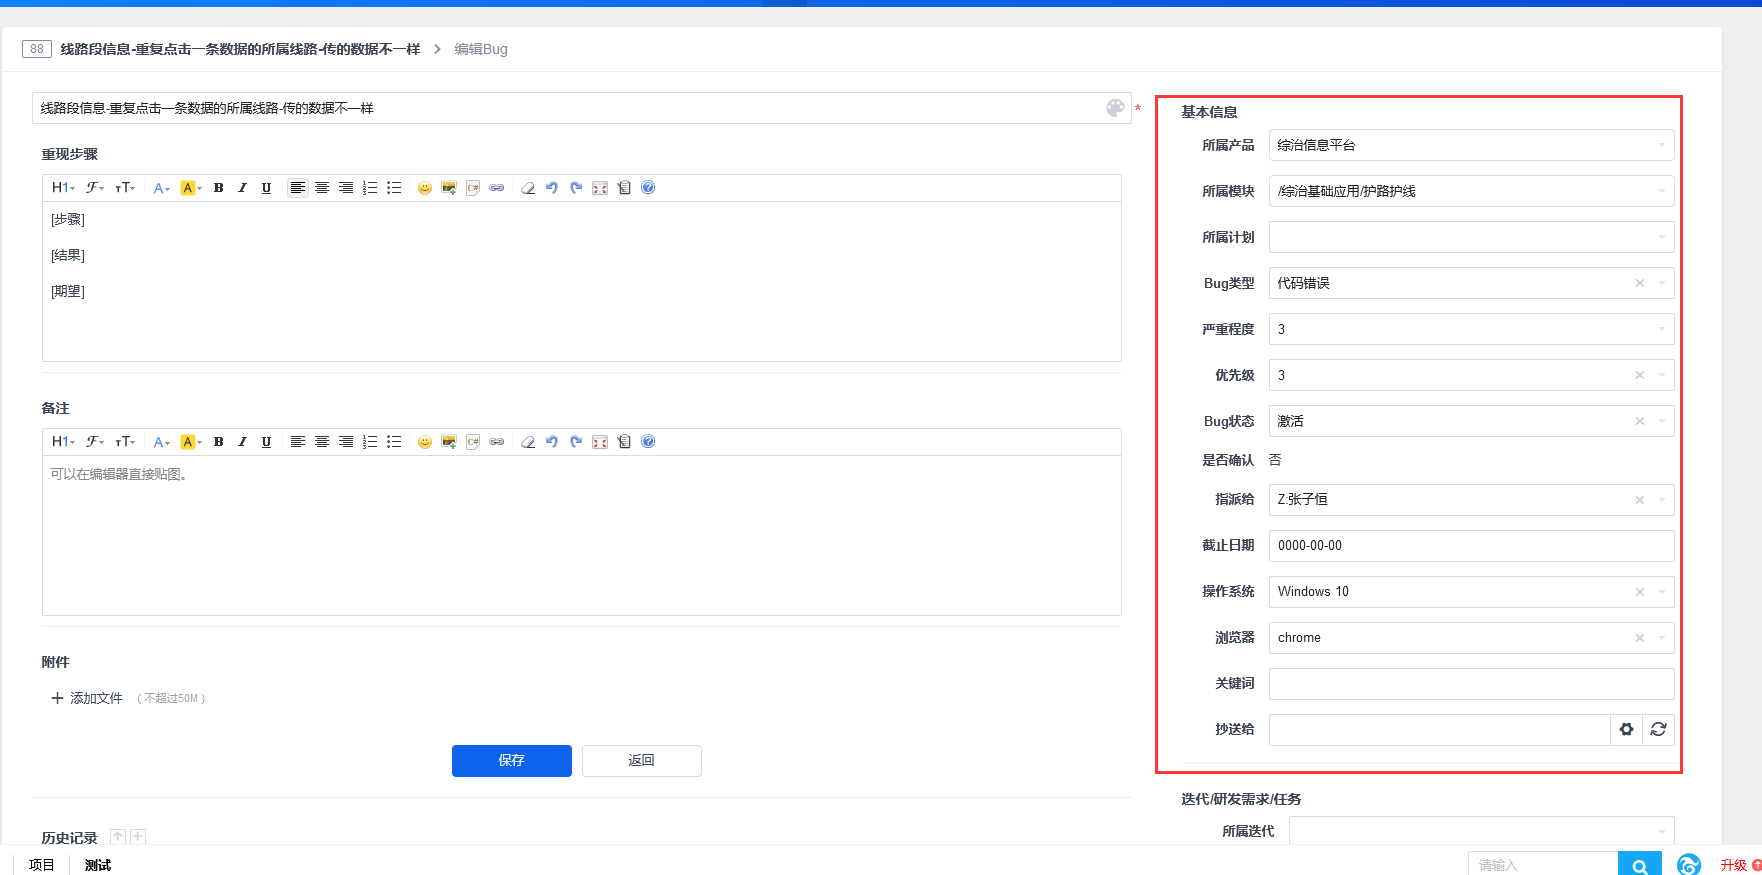Screen dimensions: 1762x875
Task: Insert image in the 重现步骤 editor toolbar
Action: [449, 188]
